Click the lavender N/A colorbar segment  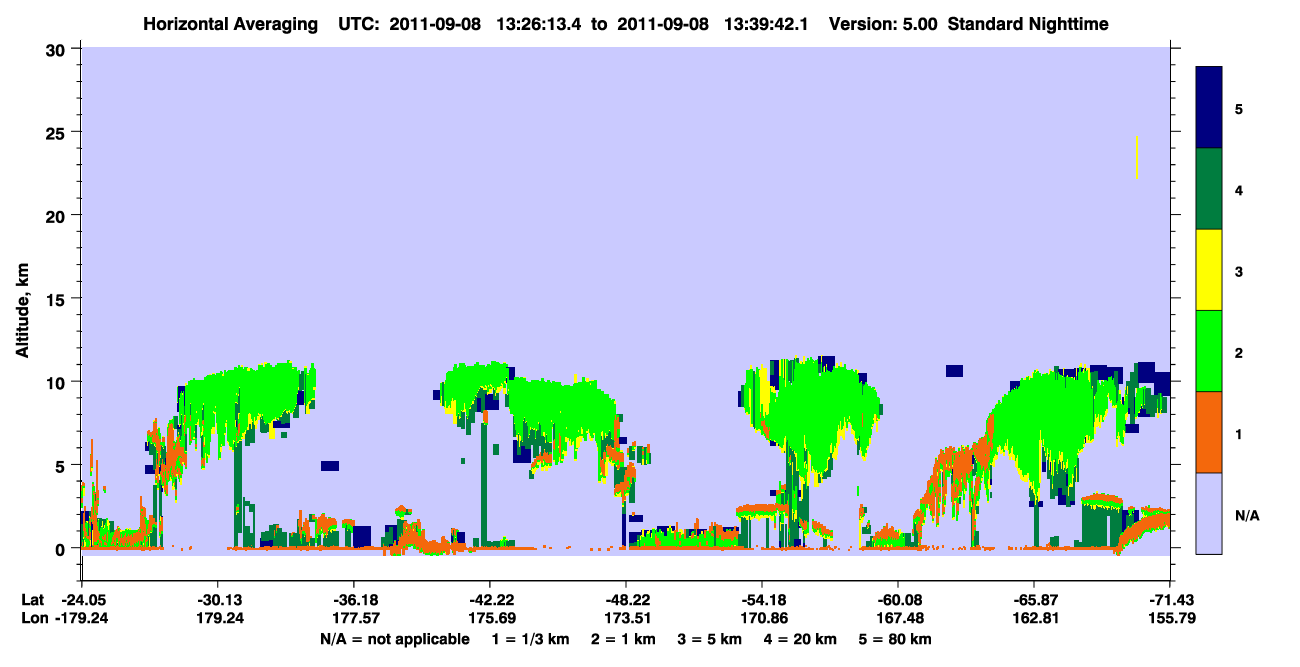click(1209, 513)
